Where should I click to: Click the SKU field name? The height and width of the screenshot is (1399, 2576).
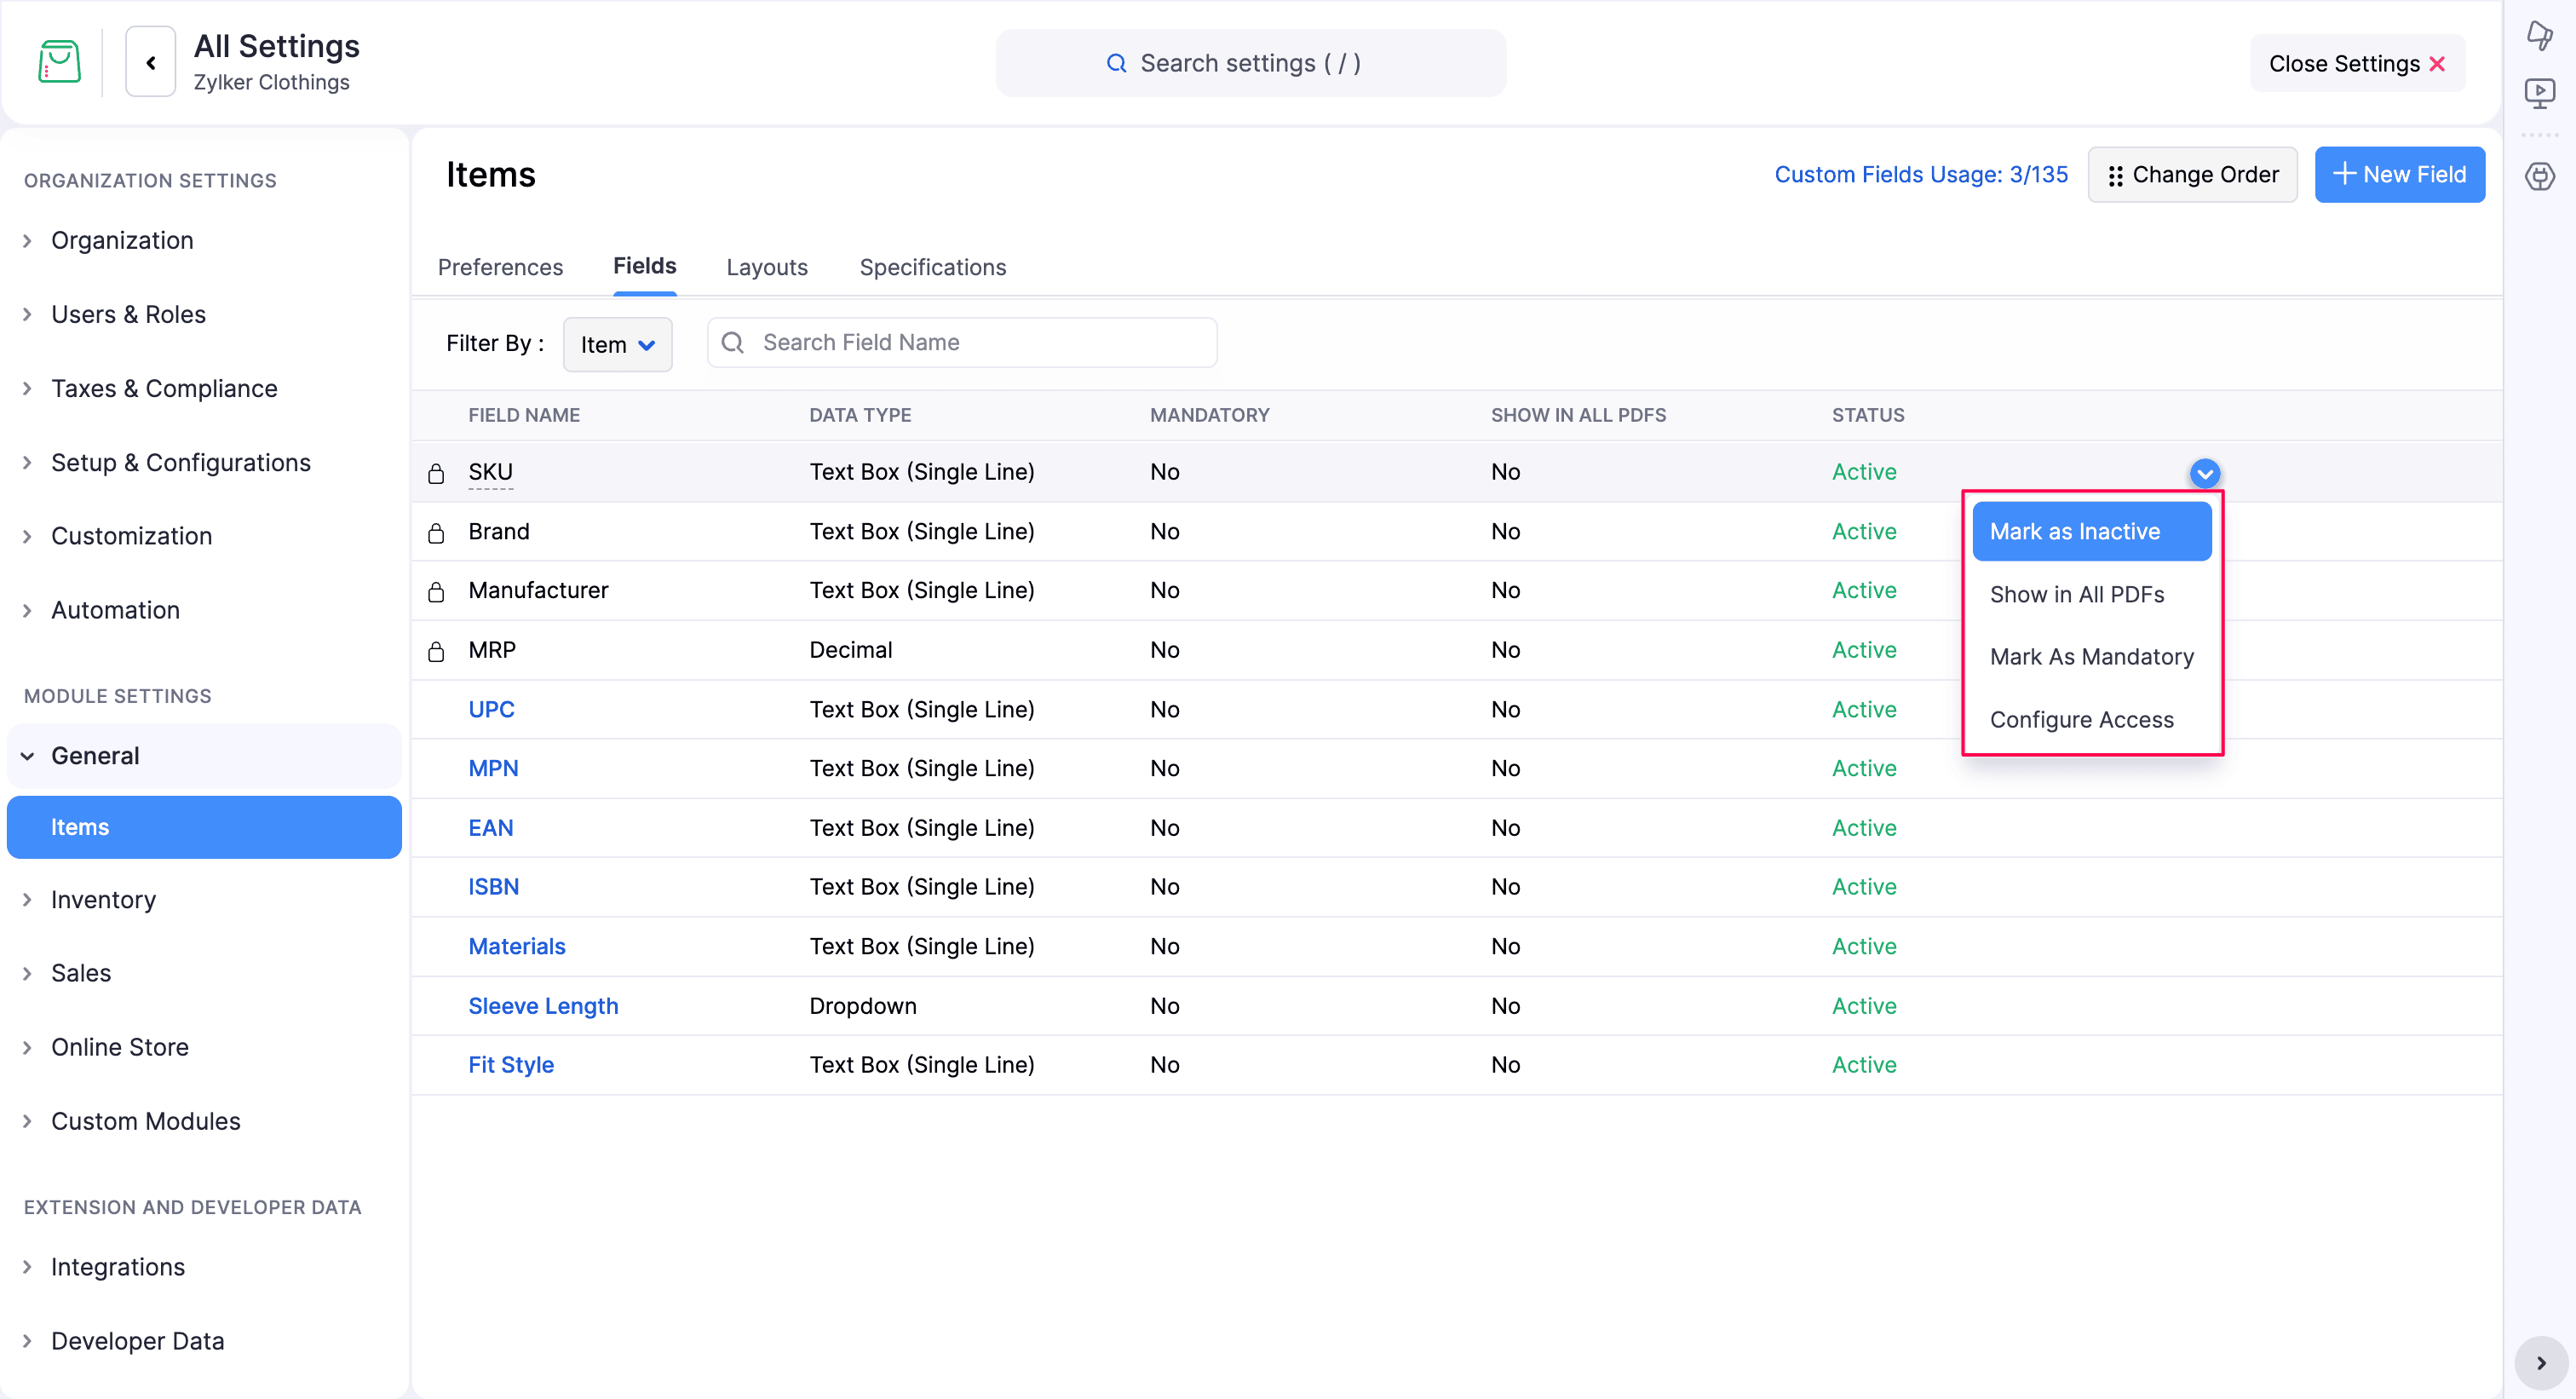[x=490, y=472]
